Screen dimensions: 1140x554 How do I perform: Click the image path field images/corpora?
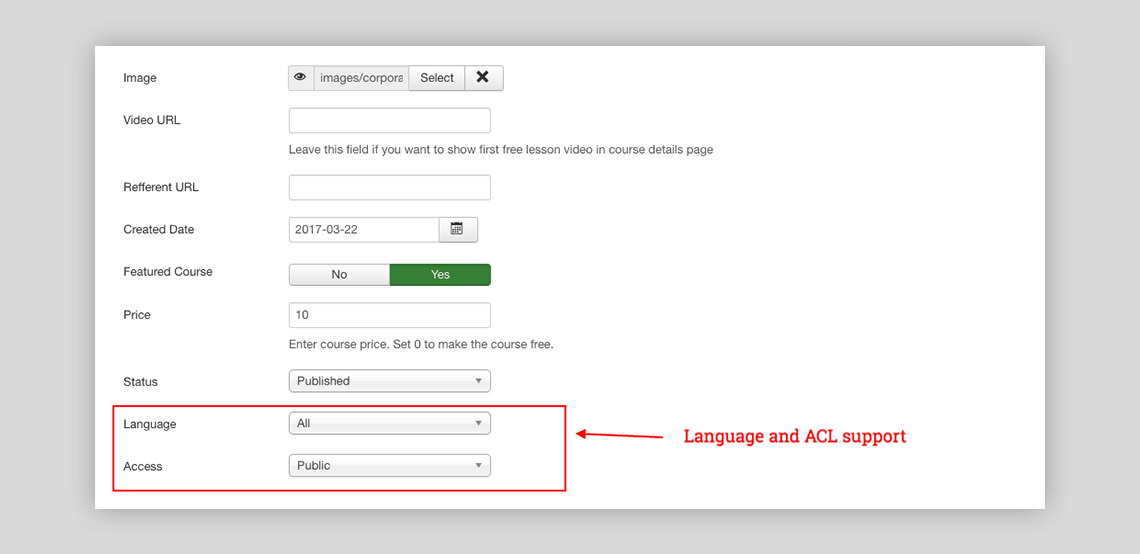pos(361,78)
